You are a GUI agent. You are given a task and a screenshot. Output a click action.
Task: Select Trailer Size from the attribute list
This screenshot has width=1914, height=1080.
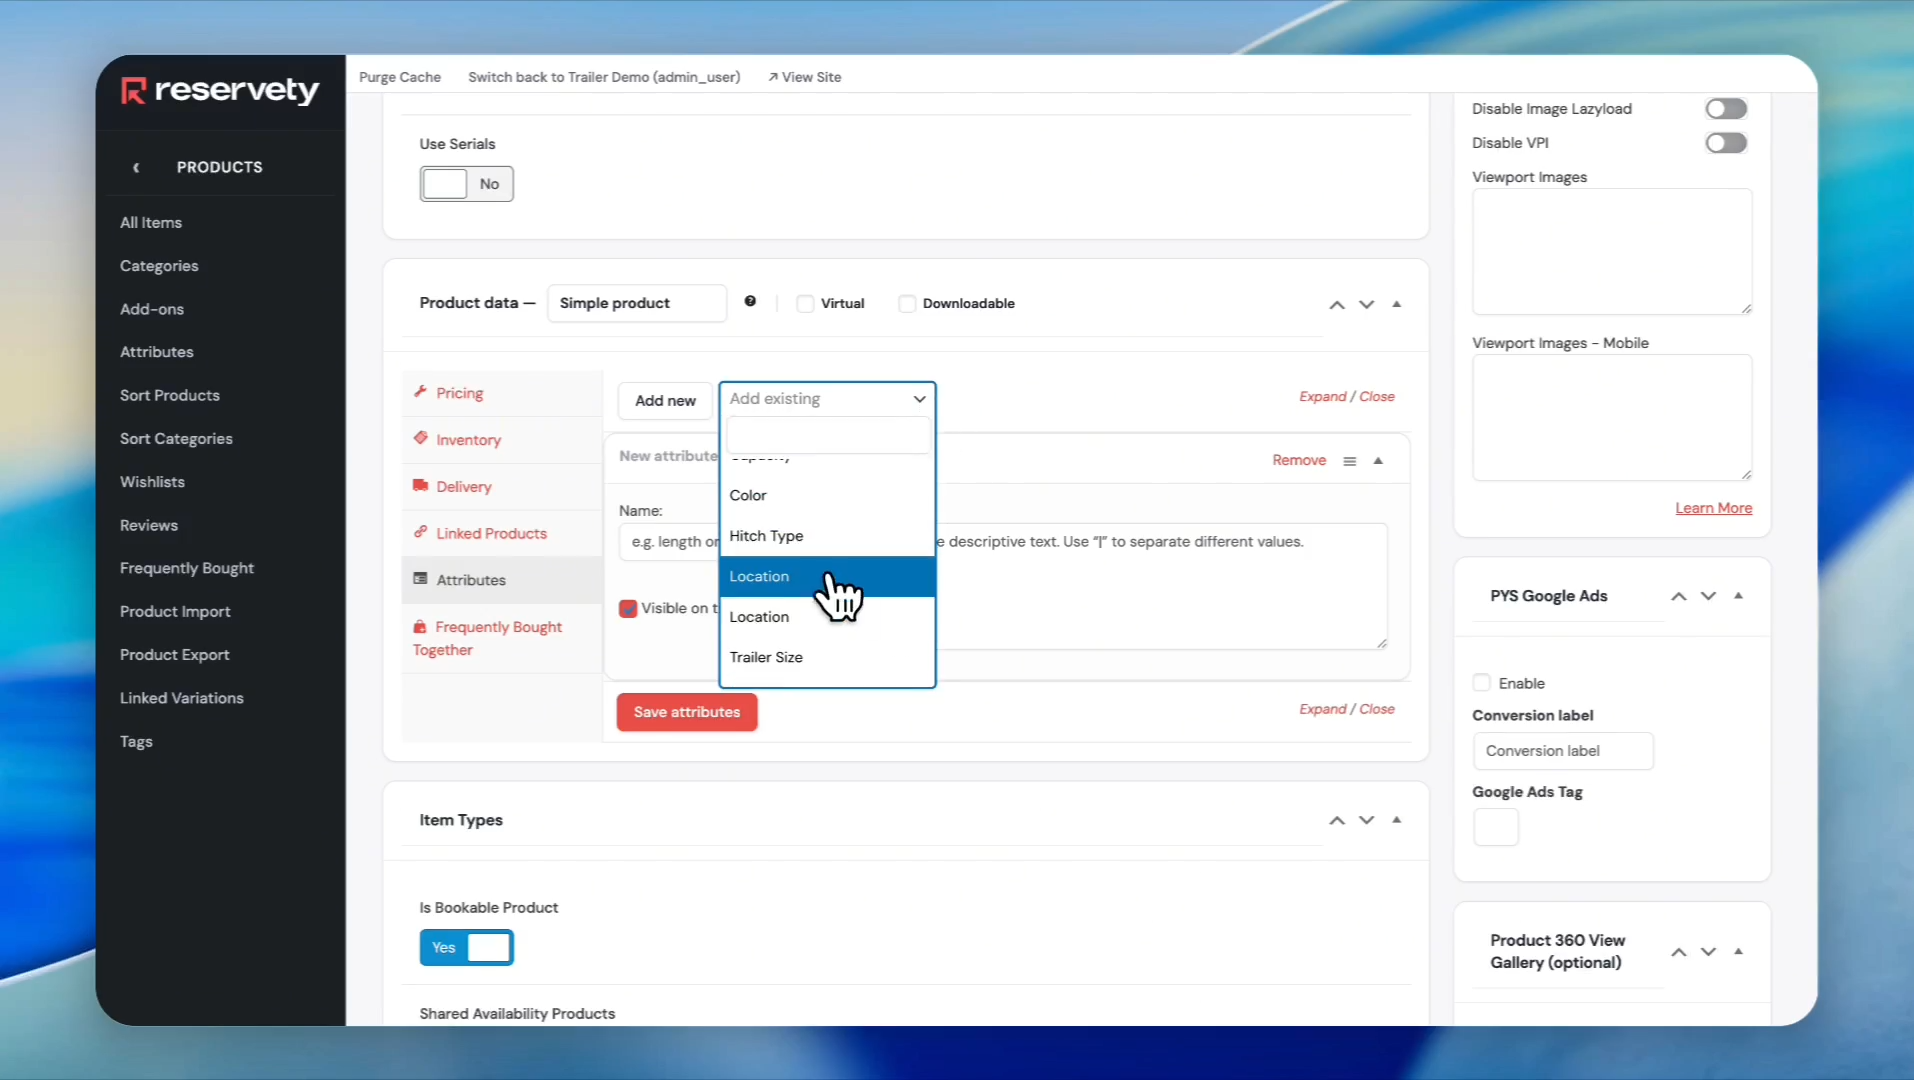click(x=827, y=657)
